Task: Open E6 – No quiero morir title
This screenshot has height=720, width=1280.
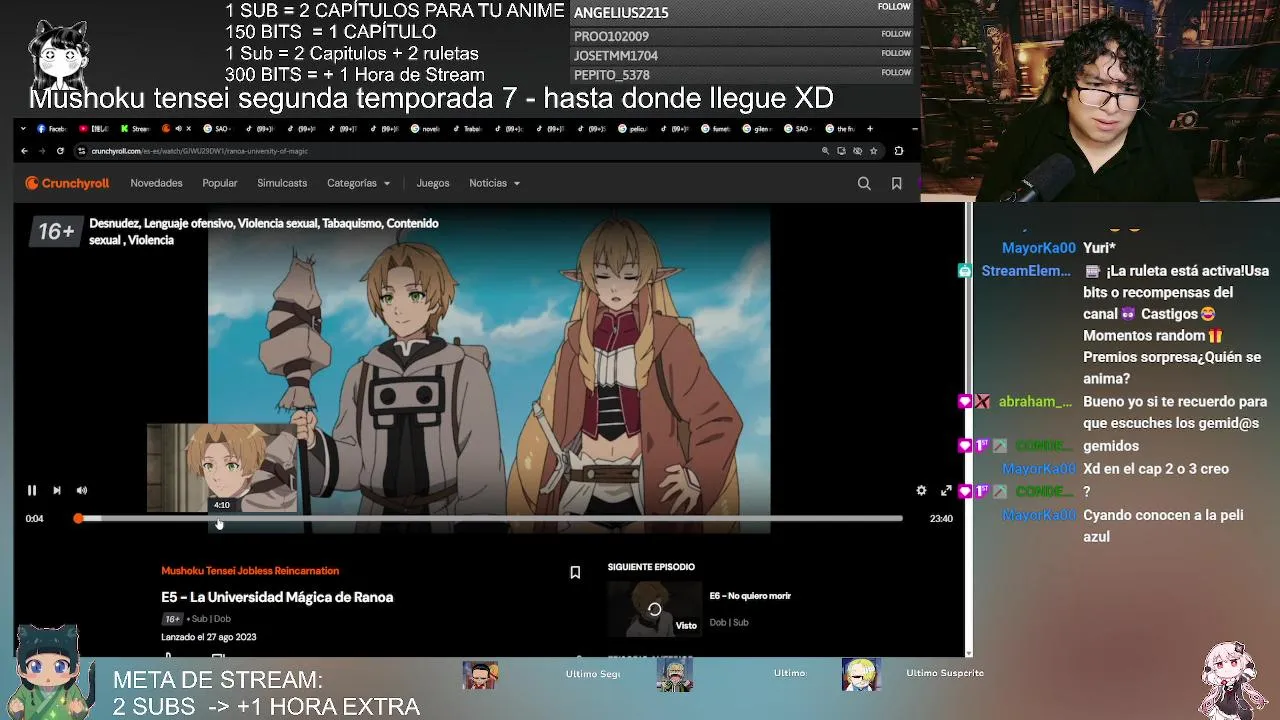Action: click(750, 596)
